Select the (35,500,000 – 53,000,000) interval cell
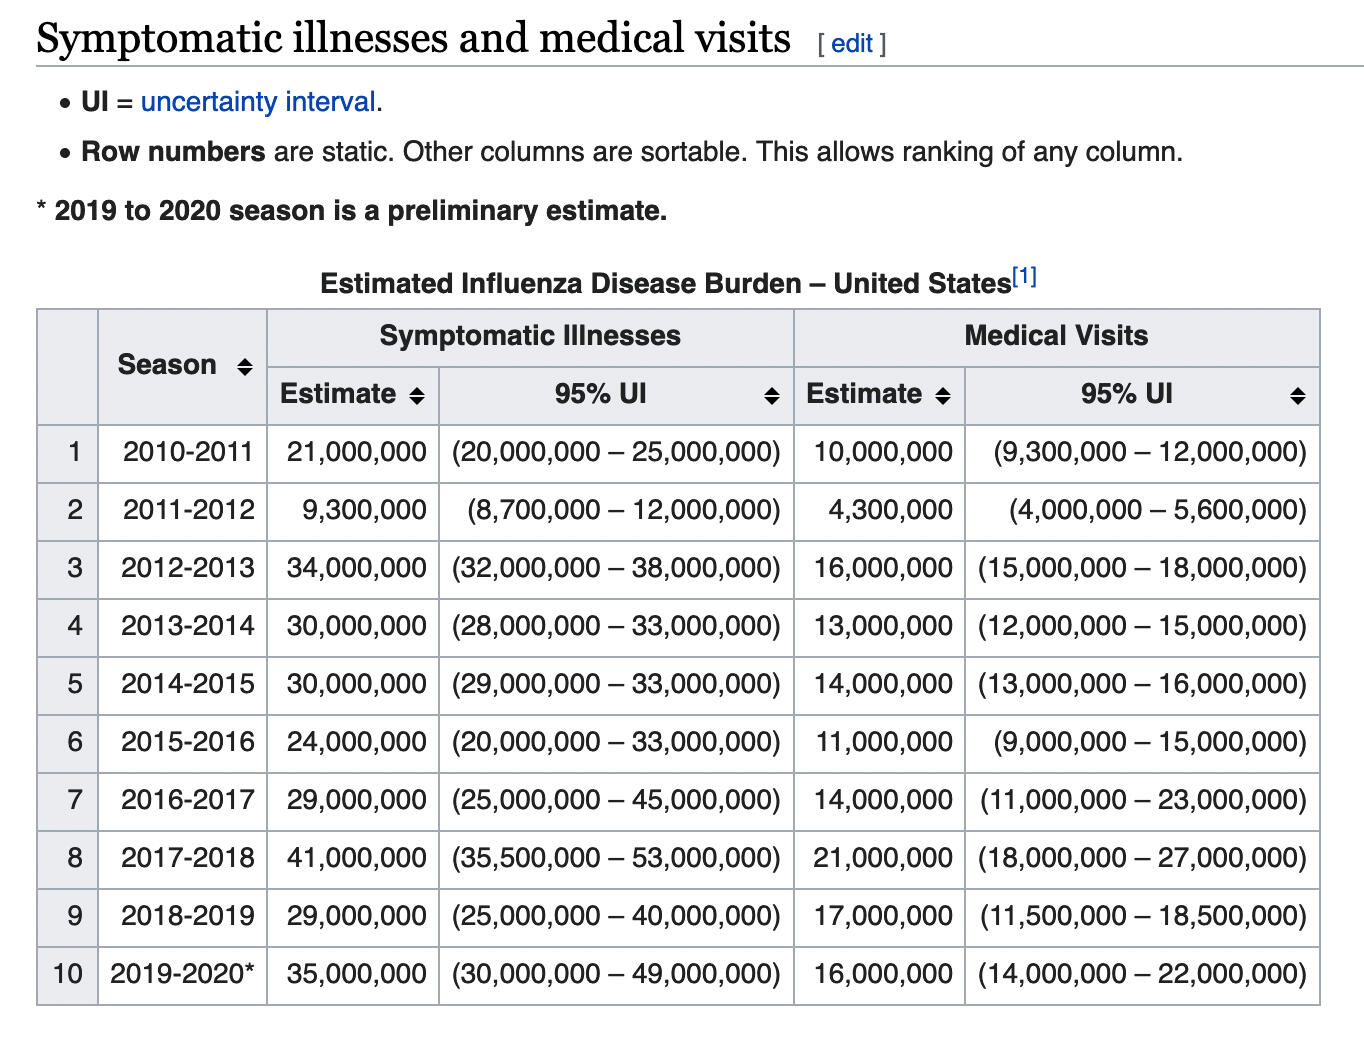This screenshot has height=1046, width=1364. (x=616, y=858)
